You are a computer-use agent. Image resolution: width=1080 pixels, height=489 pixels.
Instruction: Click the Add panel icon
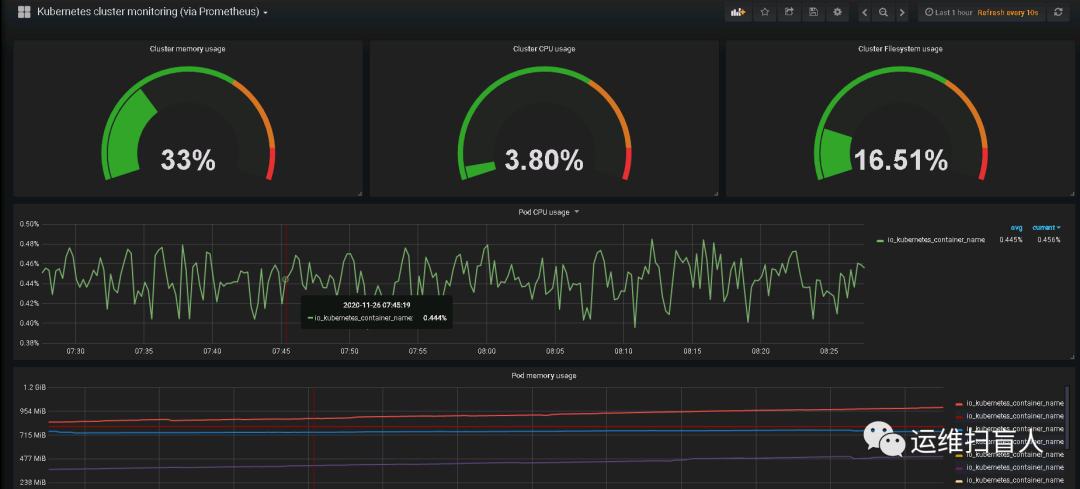(738, 12)
